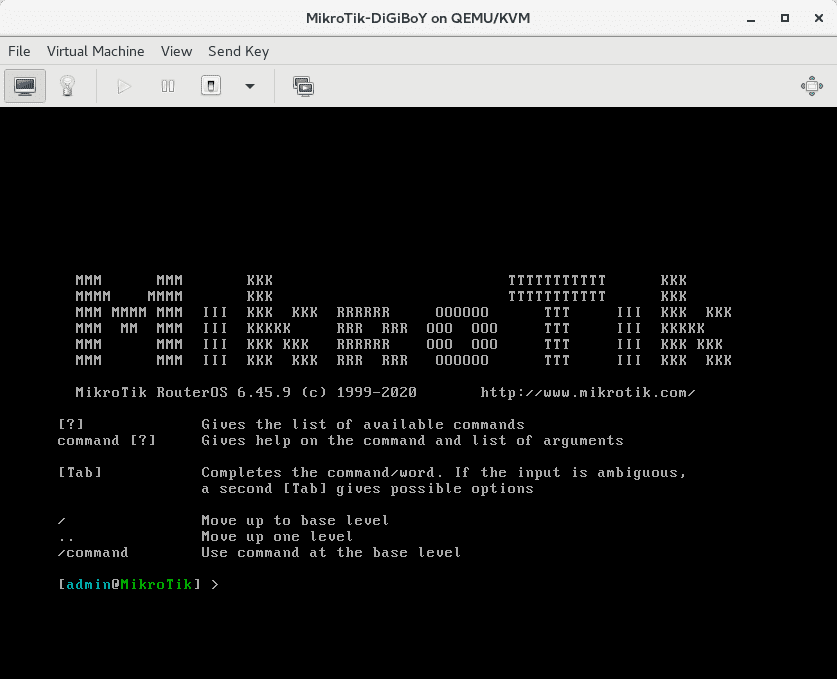
Task: Click "Use command at the base level"
Action: 331,552
